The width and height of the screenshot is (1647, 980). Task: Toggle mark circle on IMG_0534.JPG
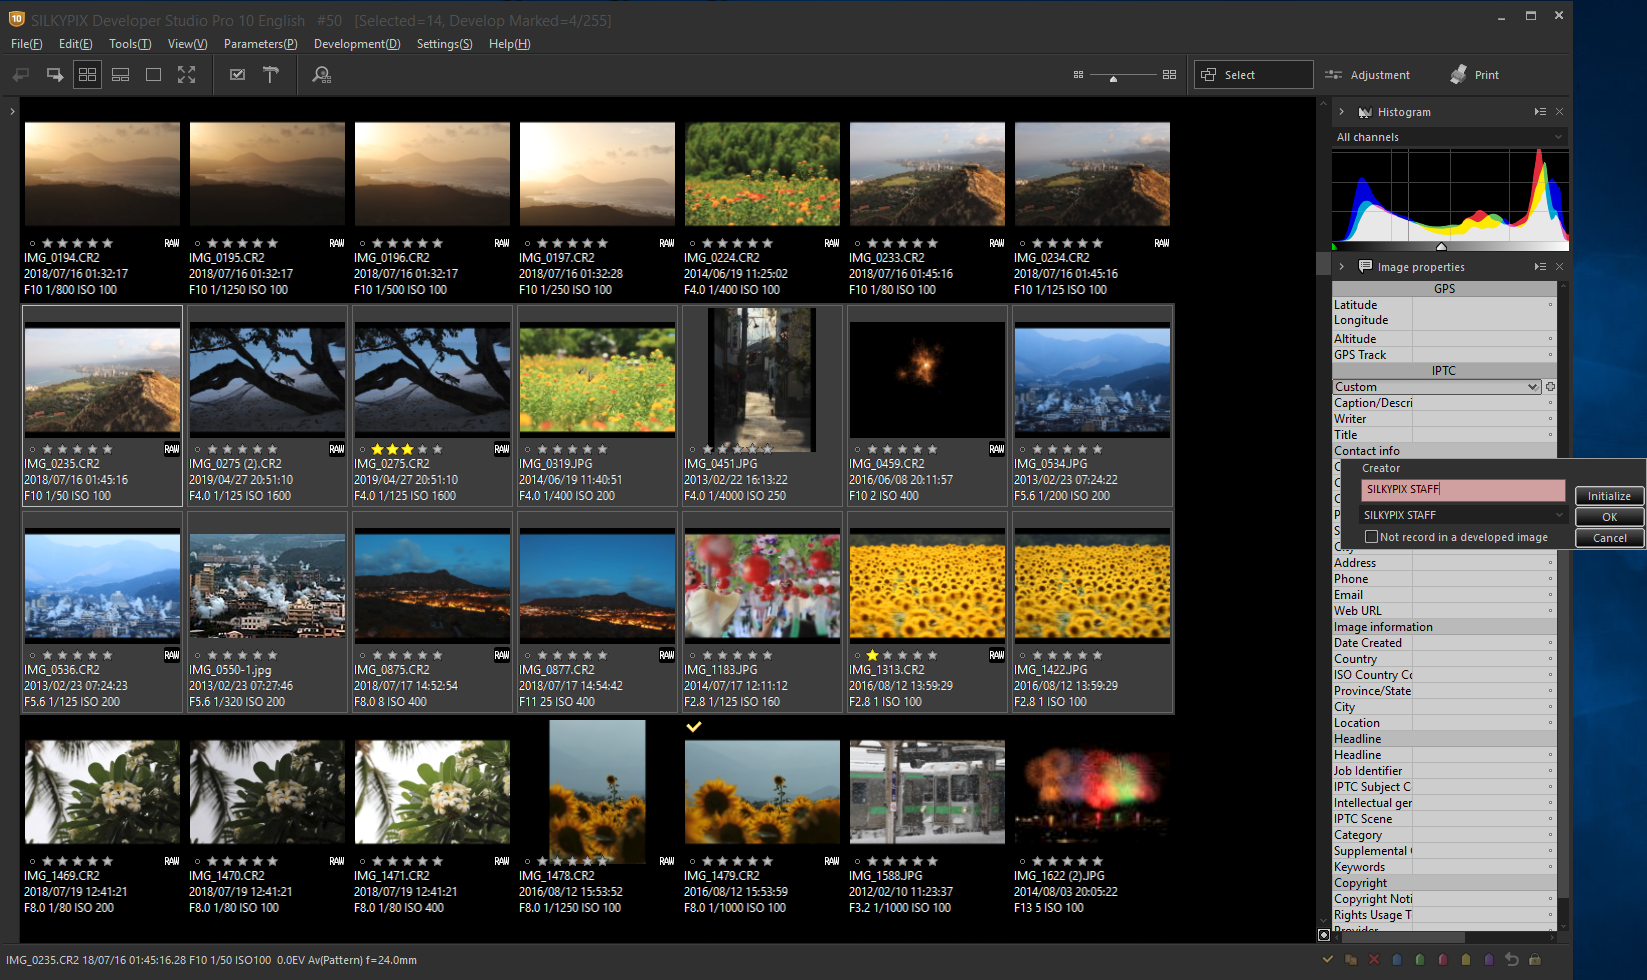click(1022, 449)
